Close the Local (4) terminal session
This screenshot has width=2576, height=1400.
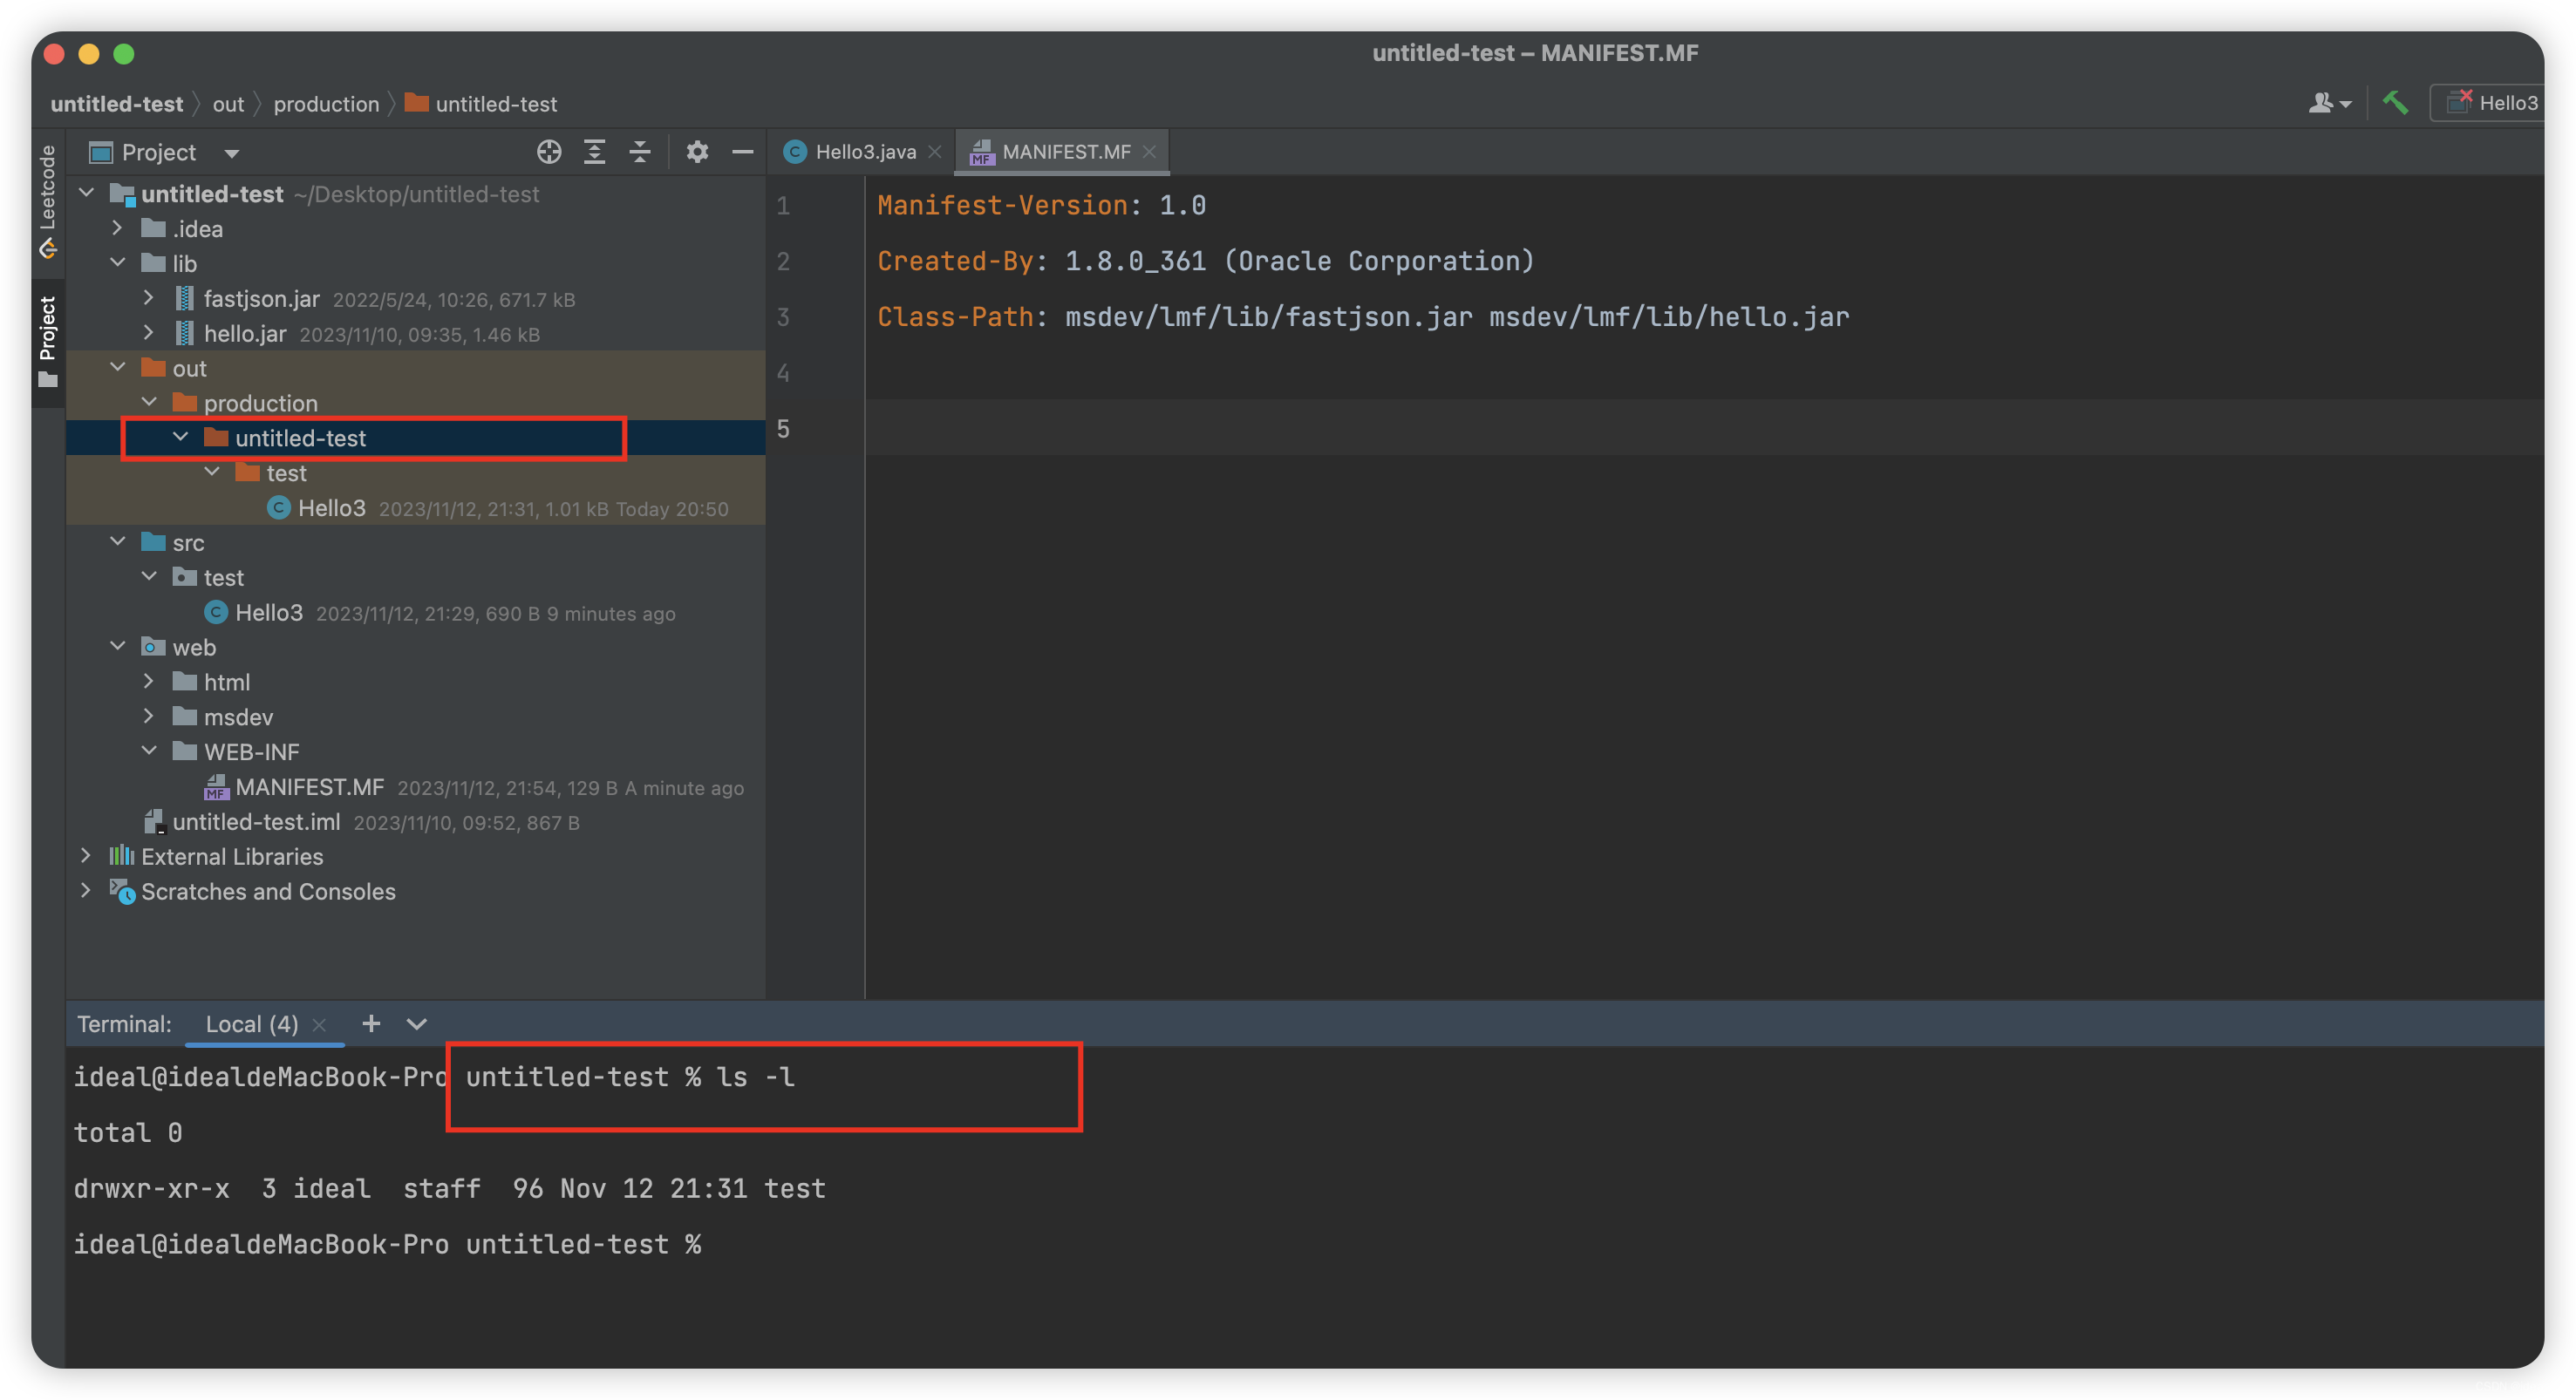[320, 1025]
